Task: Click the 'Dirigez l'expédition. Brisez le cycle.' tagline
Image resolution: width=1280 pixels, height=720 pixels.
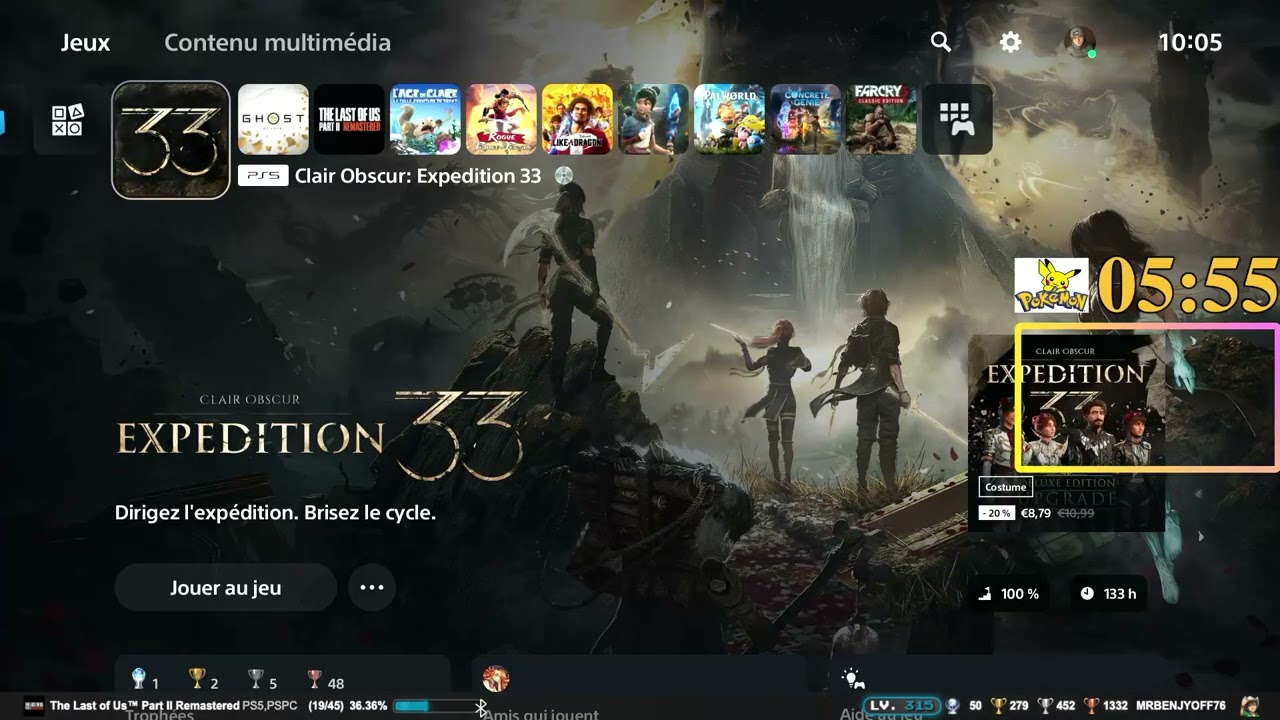Action: (275, 513)
